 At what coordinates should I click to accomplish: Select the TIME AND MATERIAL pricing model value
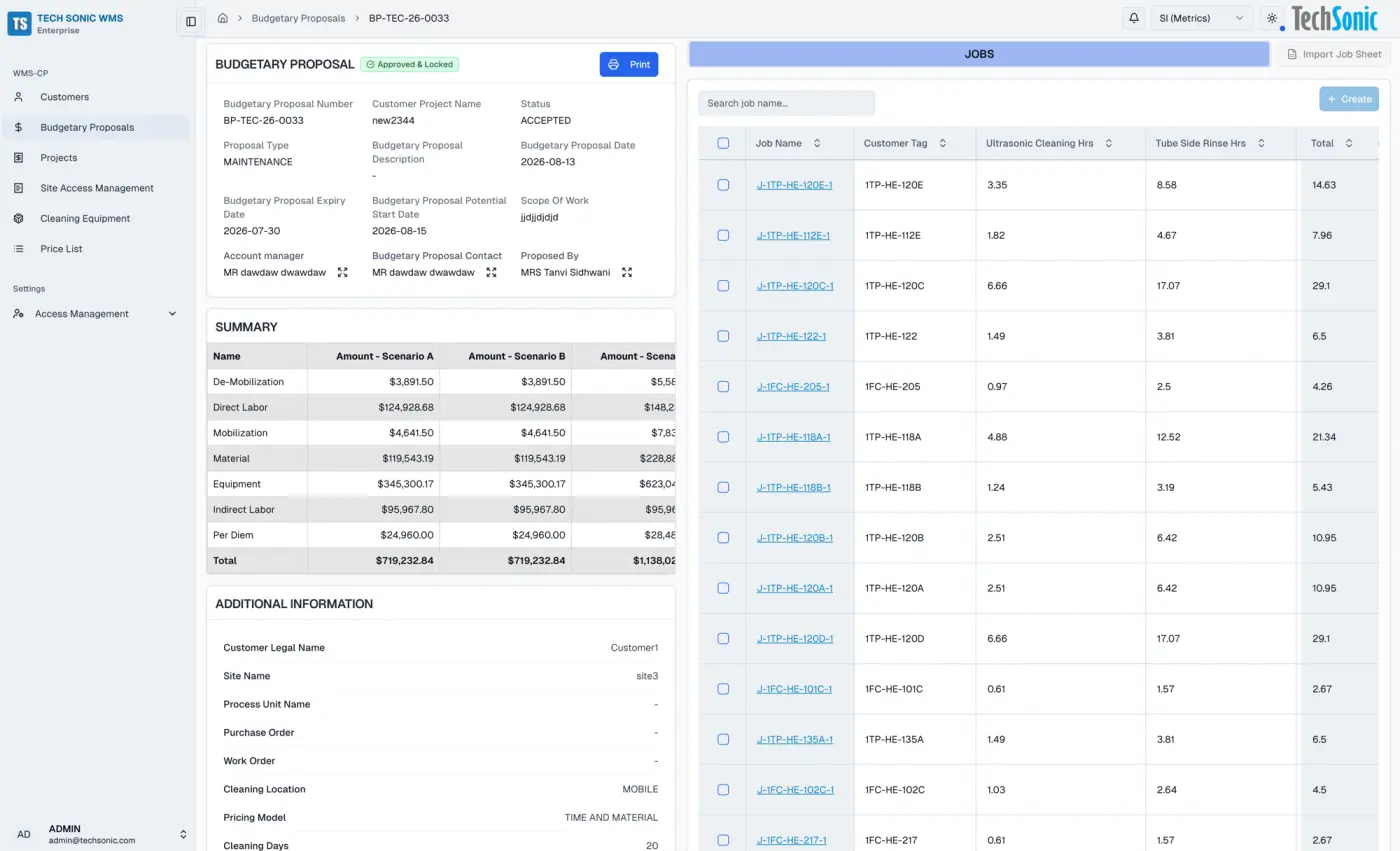(x=611, y=817)
